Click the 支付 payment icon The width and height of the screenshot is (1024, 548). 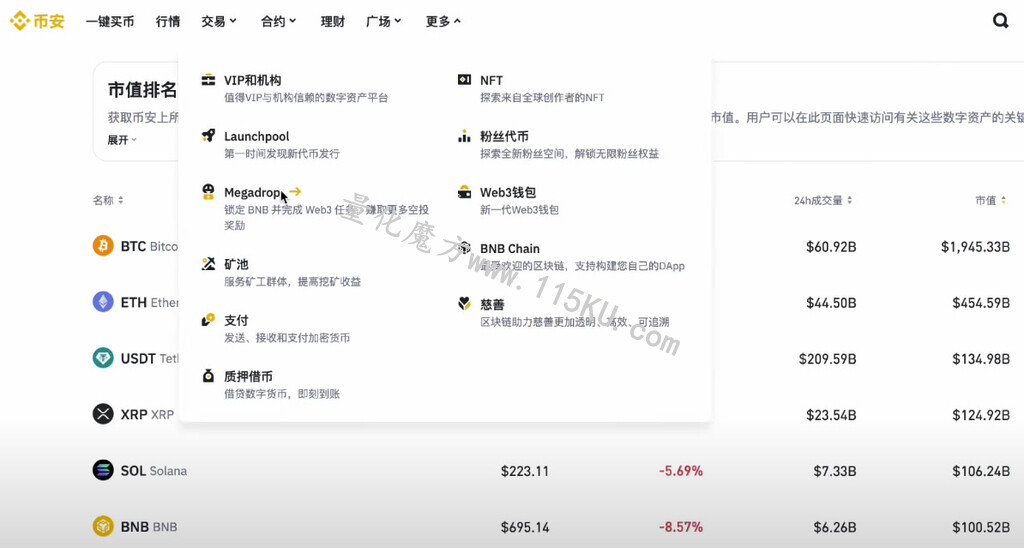tap(208, 320)
